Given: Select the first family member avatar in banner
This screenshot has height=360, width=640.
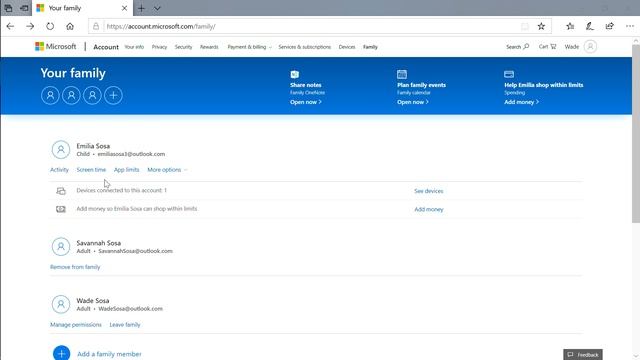Looking at the screenshot, I should point(50,96).
